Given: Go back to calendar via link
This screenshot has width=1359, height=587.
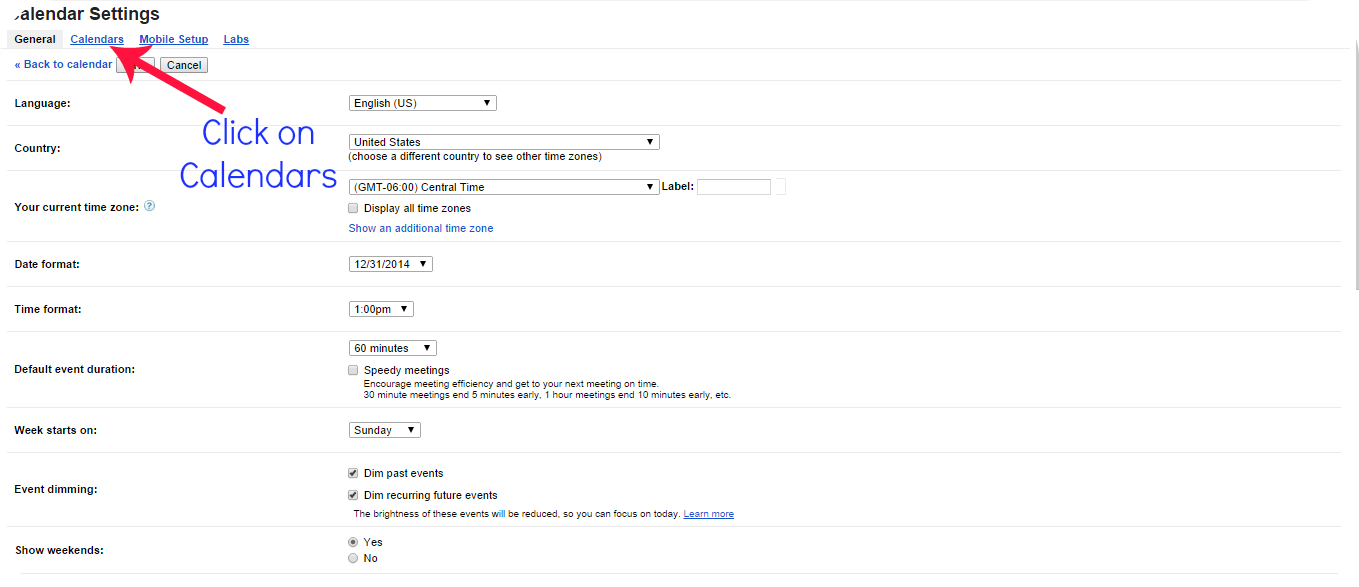Looking at the screenshot, I should pyautogui.click(x=63, y=64).
